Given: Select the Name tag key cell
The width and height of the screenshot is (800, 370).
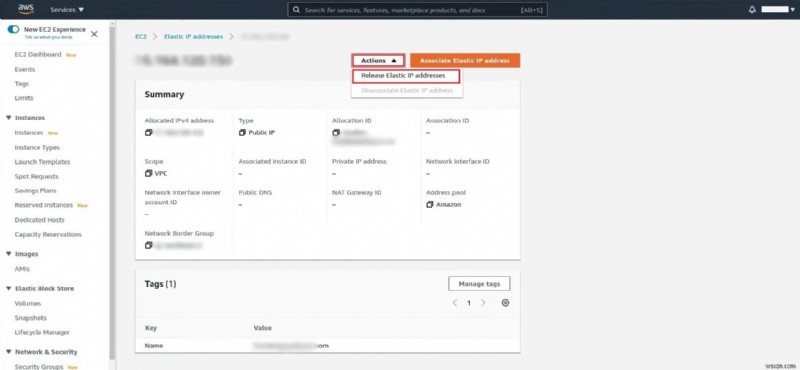Looking at the screenshot, I should [x=154, y=346].
